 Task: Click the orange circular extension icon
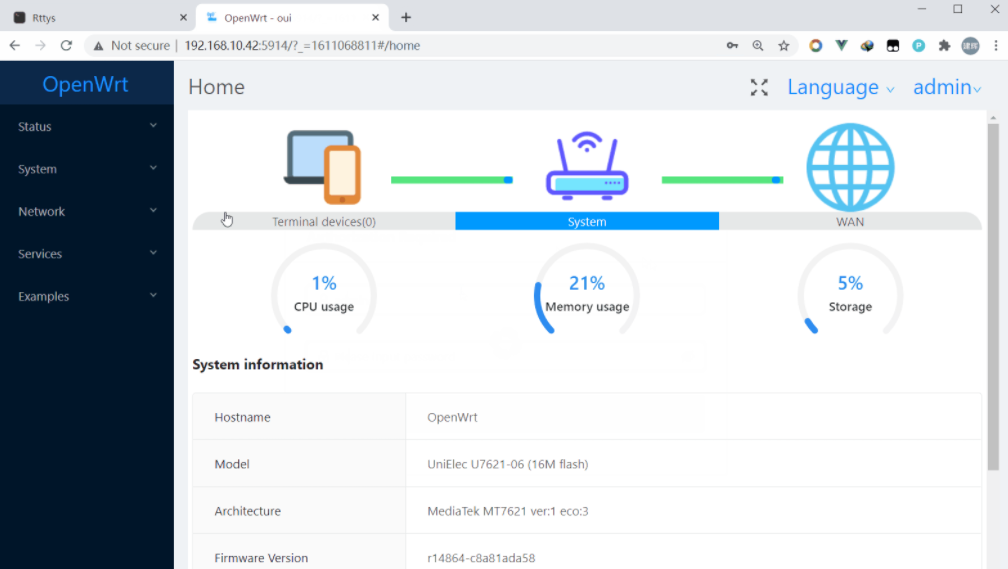point(816,46)
